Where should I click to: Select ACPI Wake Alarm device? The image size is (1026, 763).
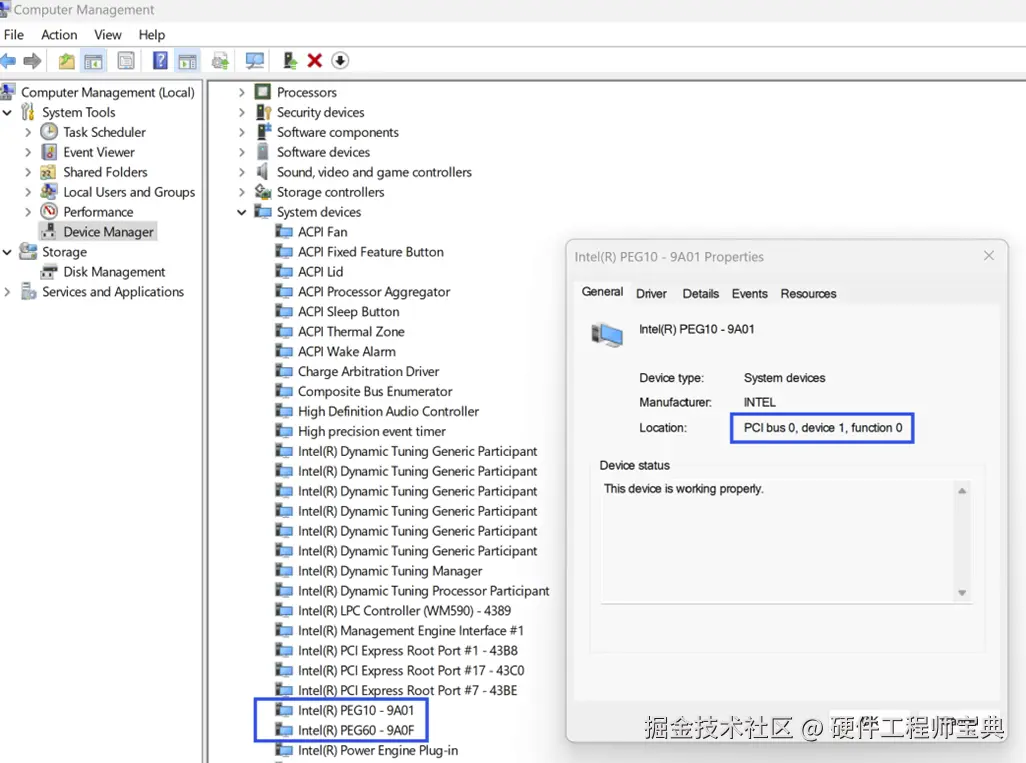pos(346,351)
